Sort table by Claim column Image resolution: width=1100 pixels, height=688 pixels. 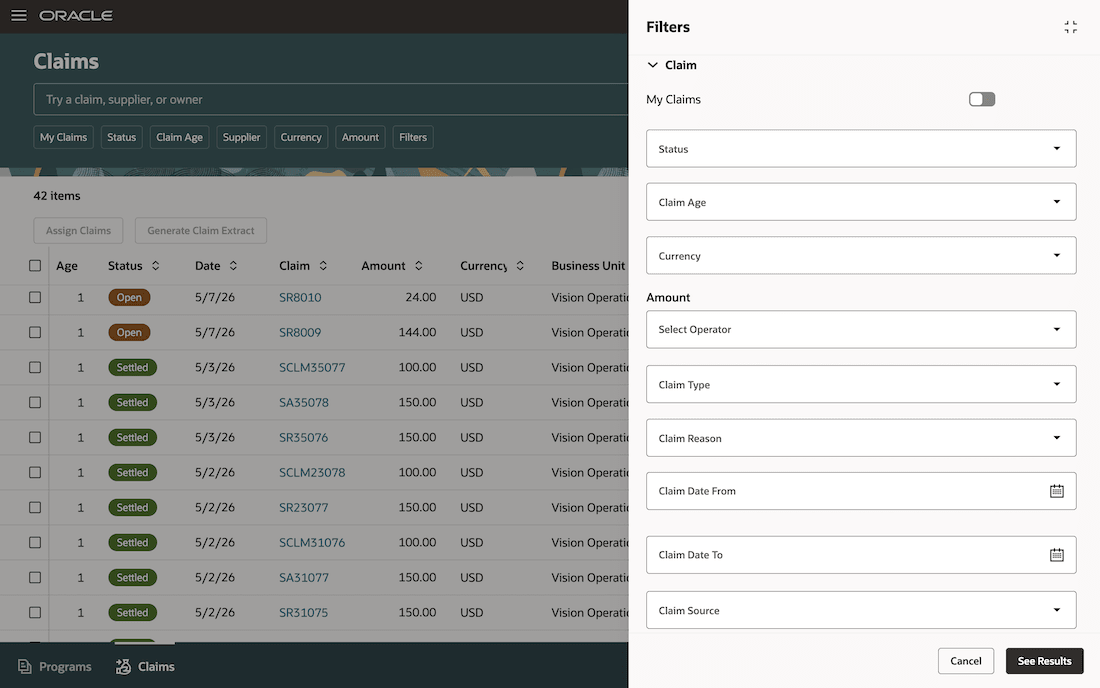coord(323,266)
